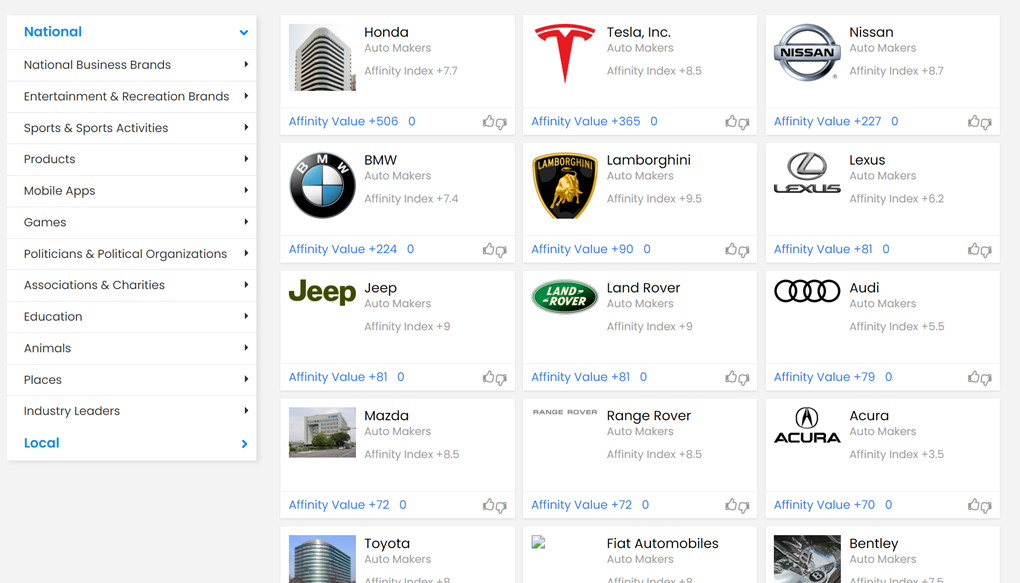Thumbs up the Lexus card
The width and height of the screenshot is (1020, 583).
(x=973, y=250)
